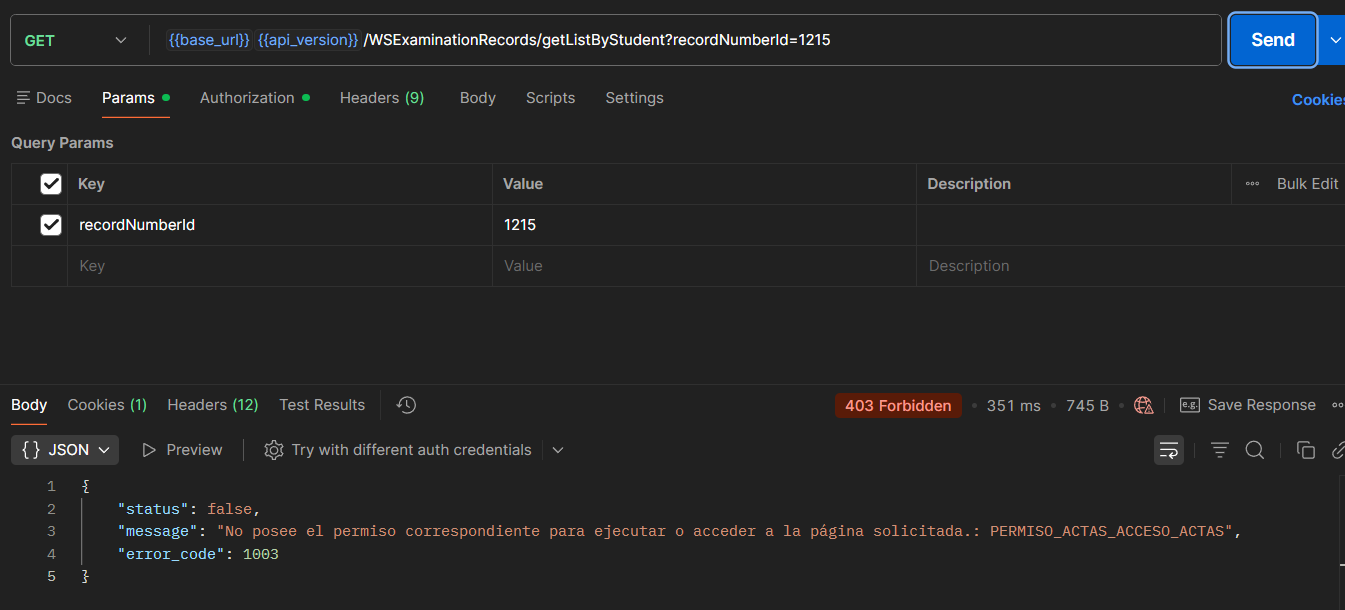
Task: Expand the auth credentials chevron
Action: [x=558, y=450]
